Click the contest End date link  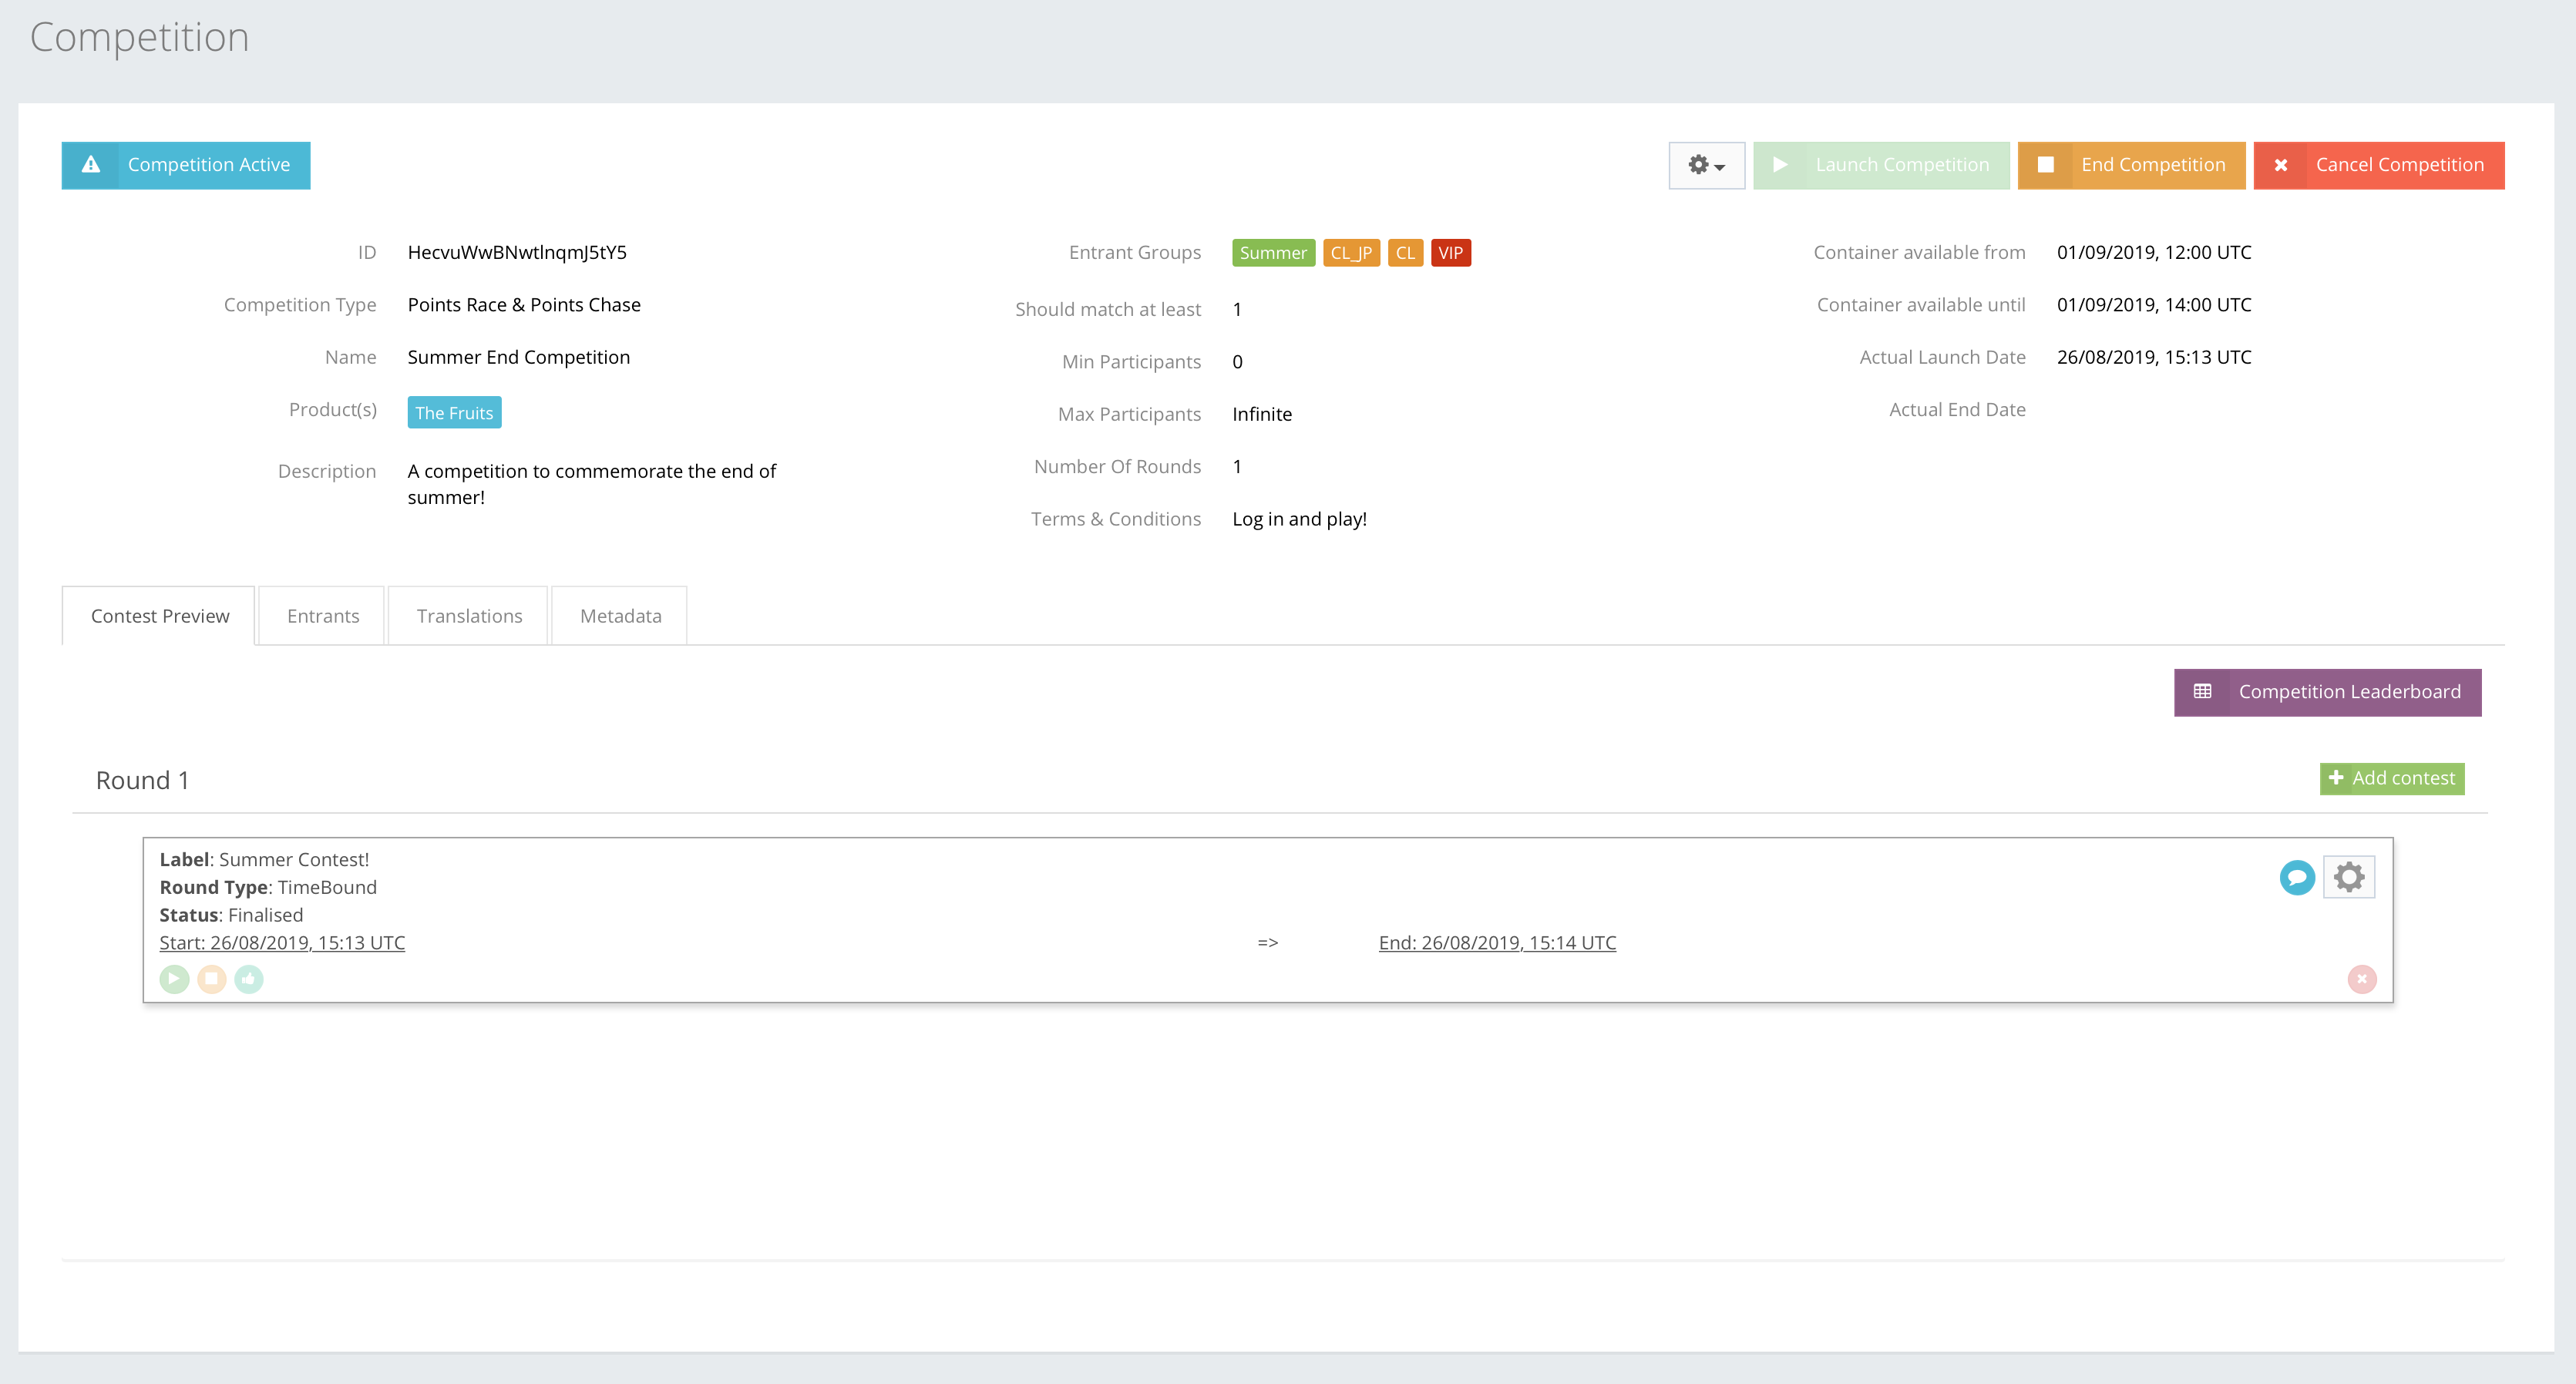click(1496, 943)
